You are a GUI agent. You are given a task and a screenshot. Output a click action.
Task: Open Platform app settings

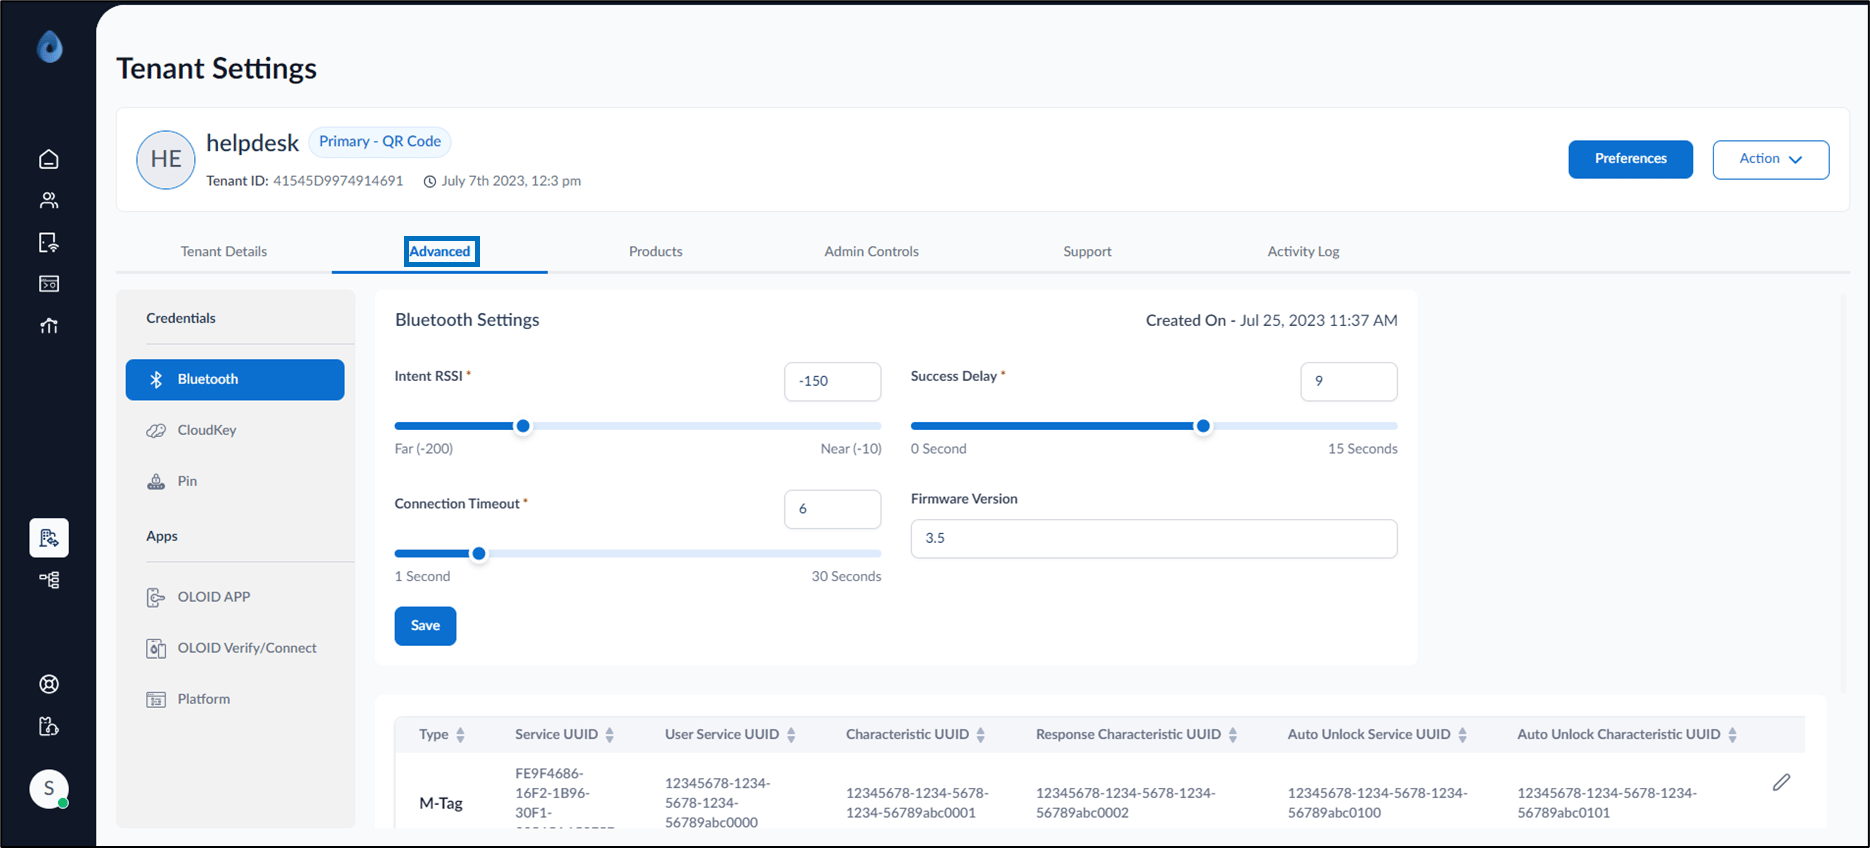pos(235,699)
